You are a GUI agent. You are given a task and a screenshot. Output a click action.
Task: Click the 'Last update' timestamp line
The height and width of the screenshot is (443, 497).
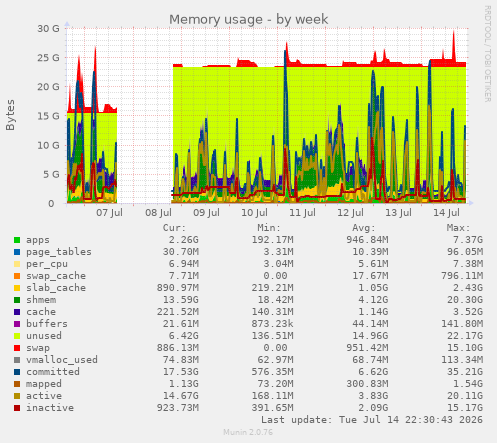tap(372, 420)
